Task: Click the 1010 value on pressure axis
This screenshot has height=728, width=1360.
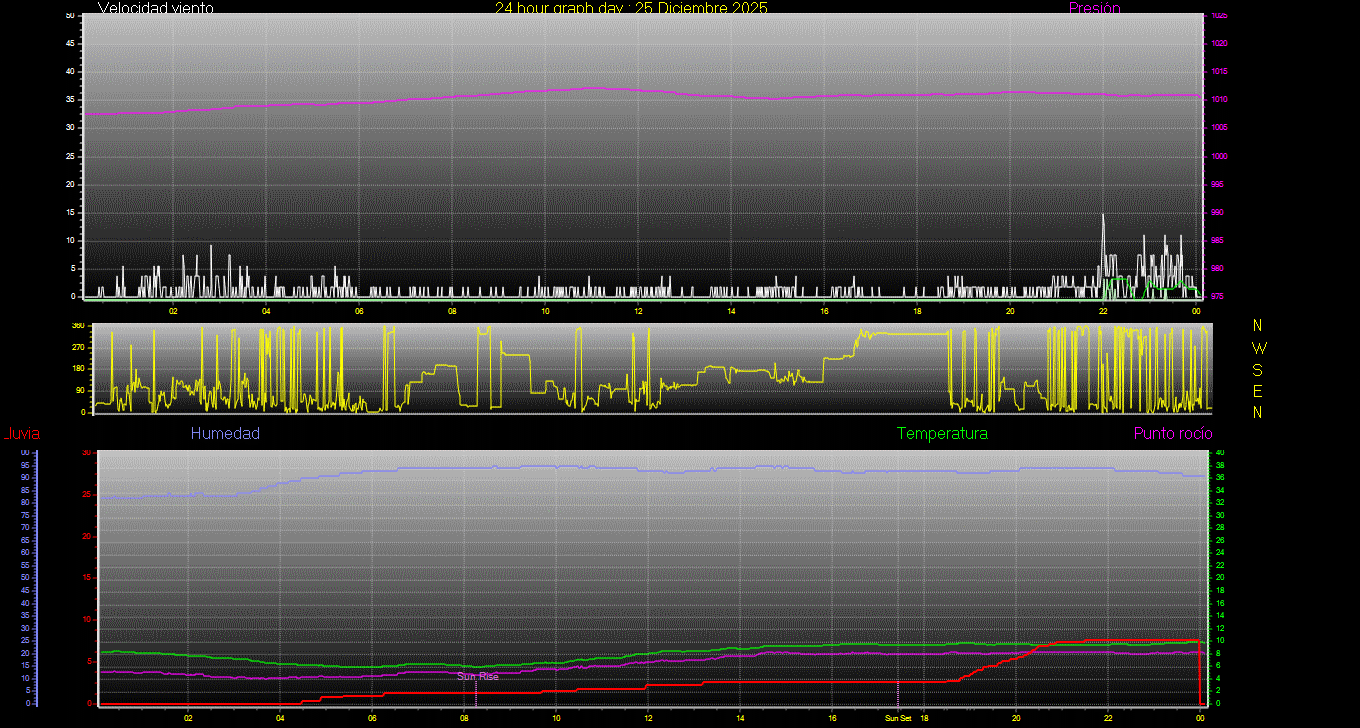Action: tap(1220, 100)
